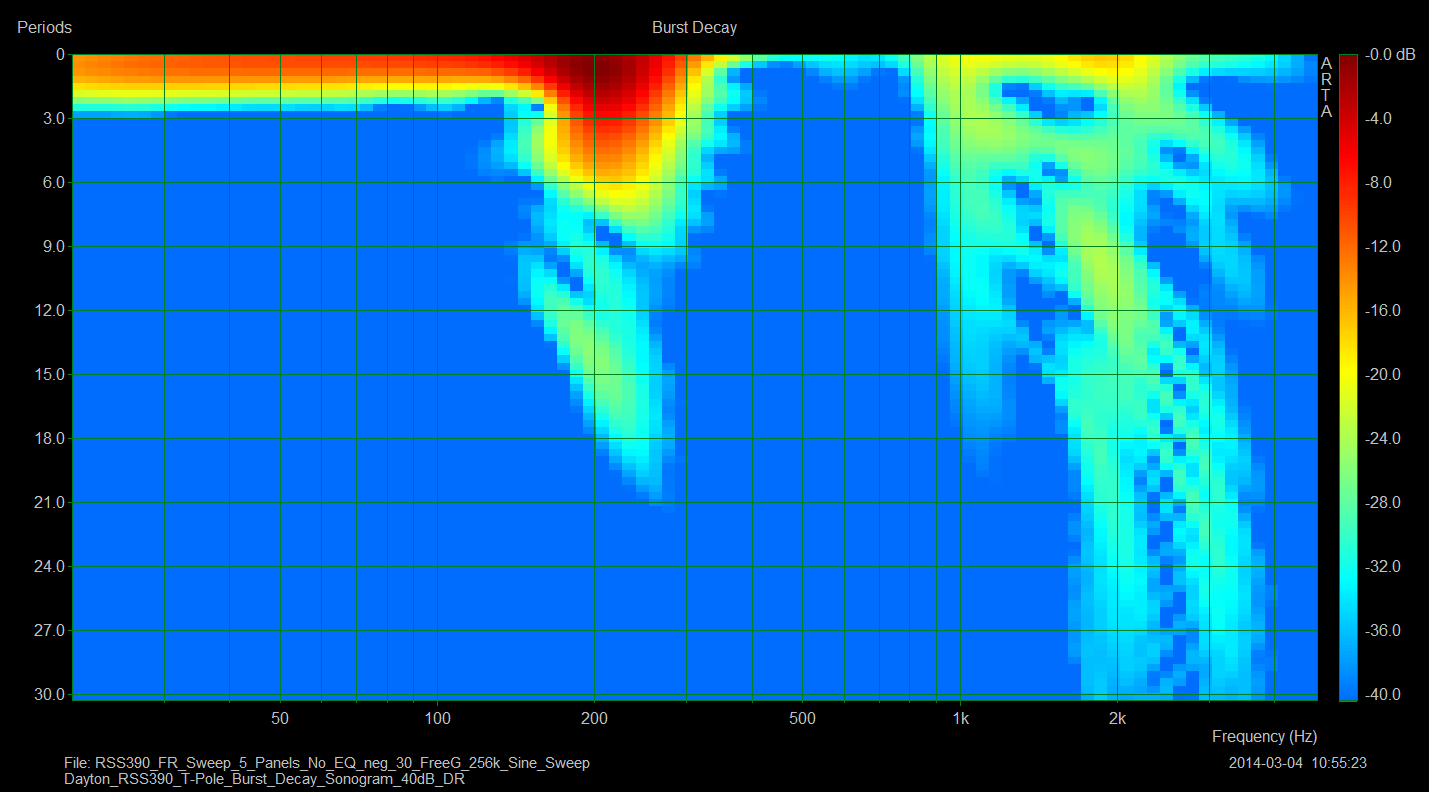Click the 50 Hz frequency tick label
The width and height of the screenshot is (1429, 792).
coord(280,718)
